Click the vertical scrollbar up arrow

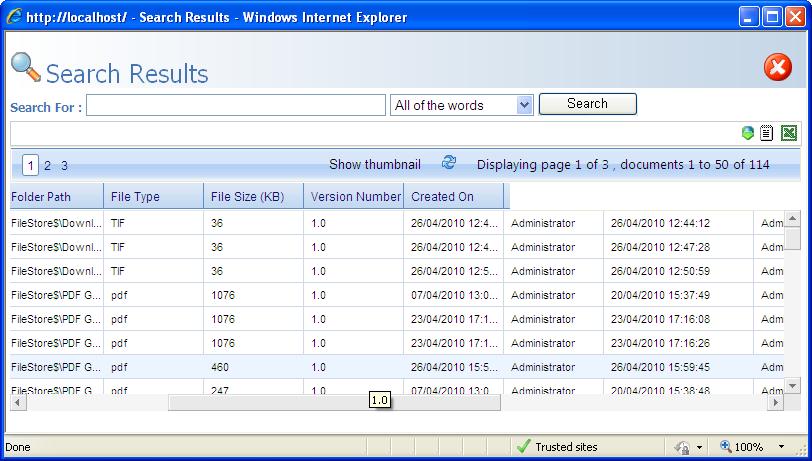tap(792, 219)
